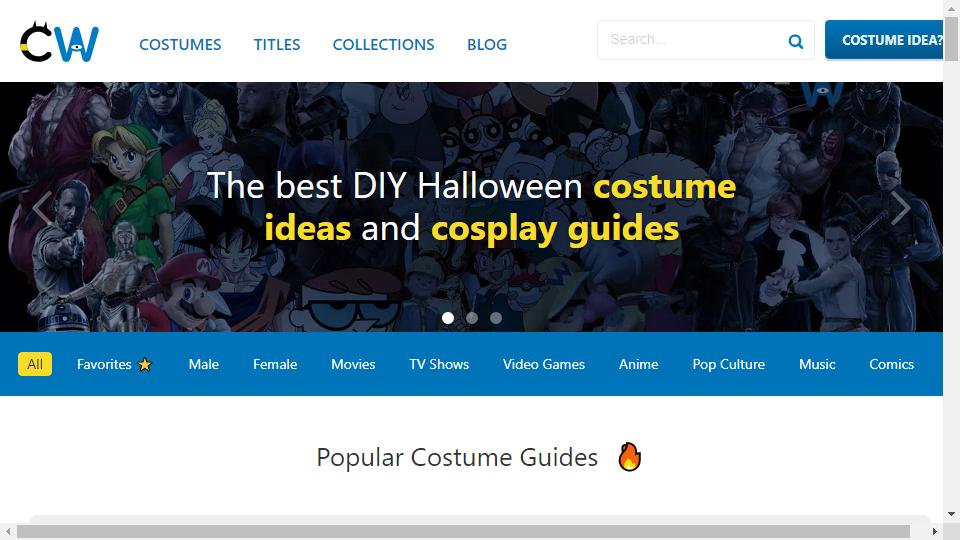Image resolution: width=960 pixels, height=540 pixels.
Task: Click the banner headline text
Action: pyautogui.click(x=471, y=207)
